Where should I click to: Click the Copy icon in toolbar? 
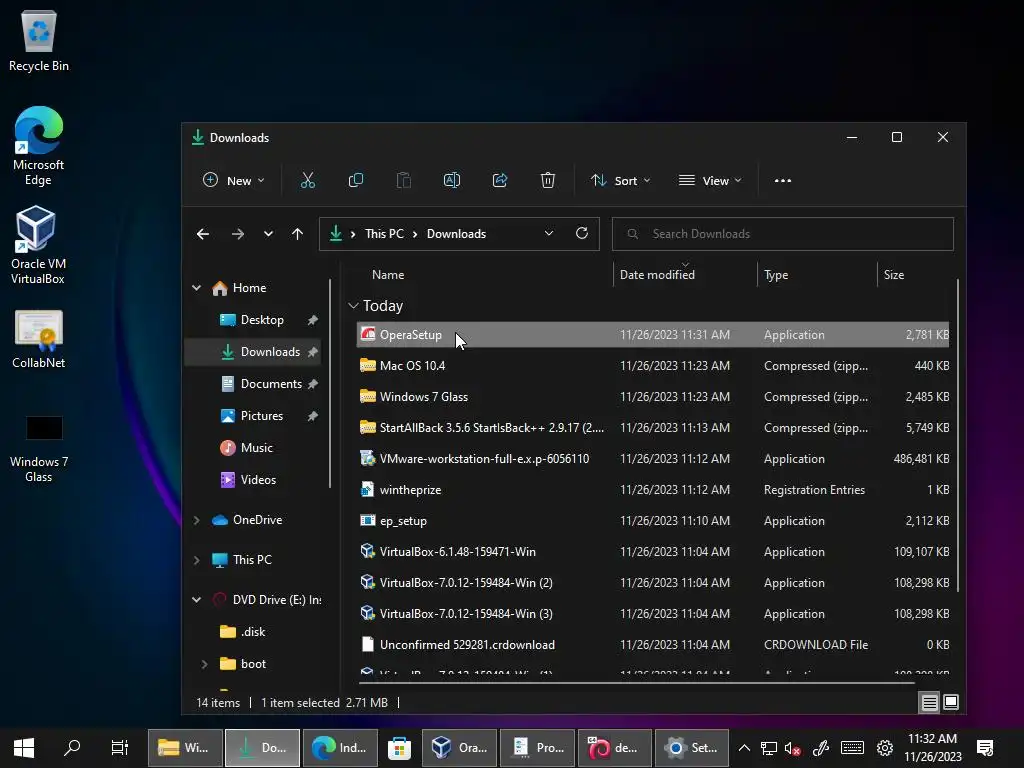pos(356,180)
